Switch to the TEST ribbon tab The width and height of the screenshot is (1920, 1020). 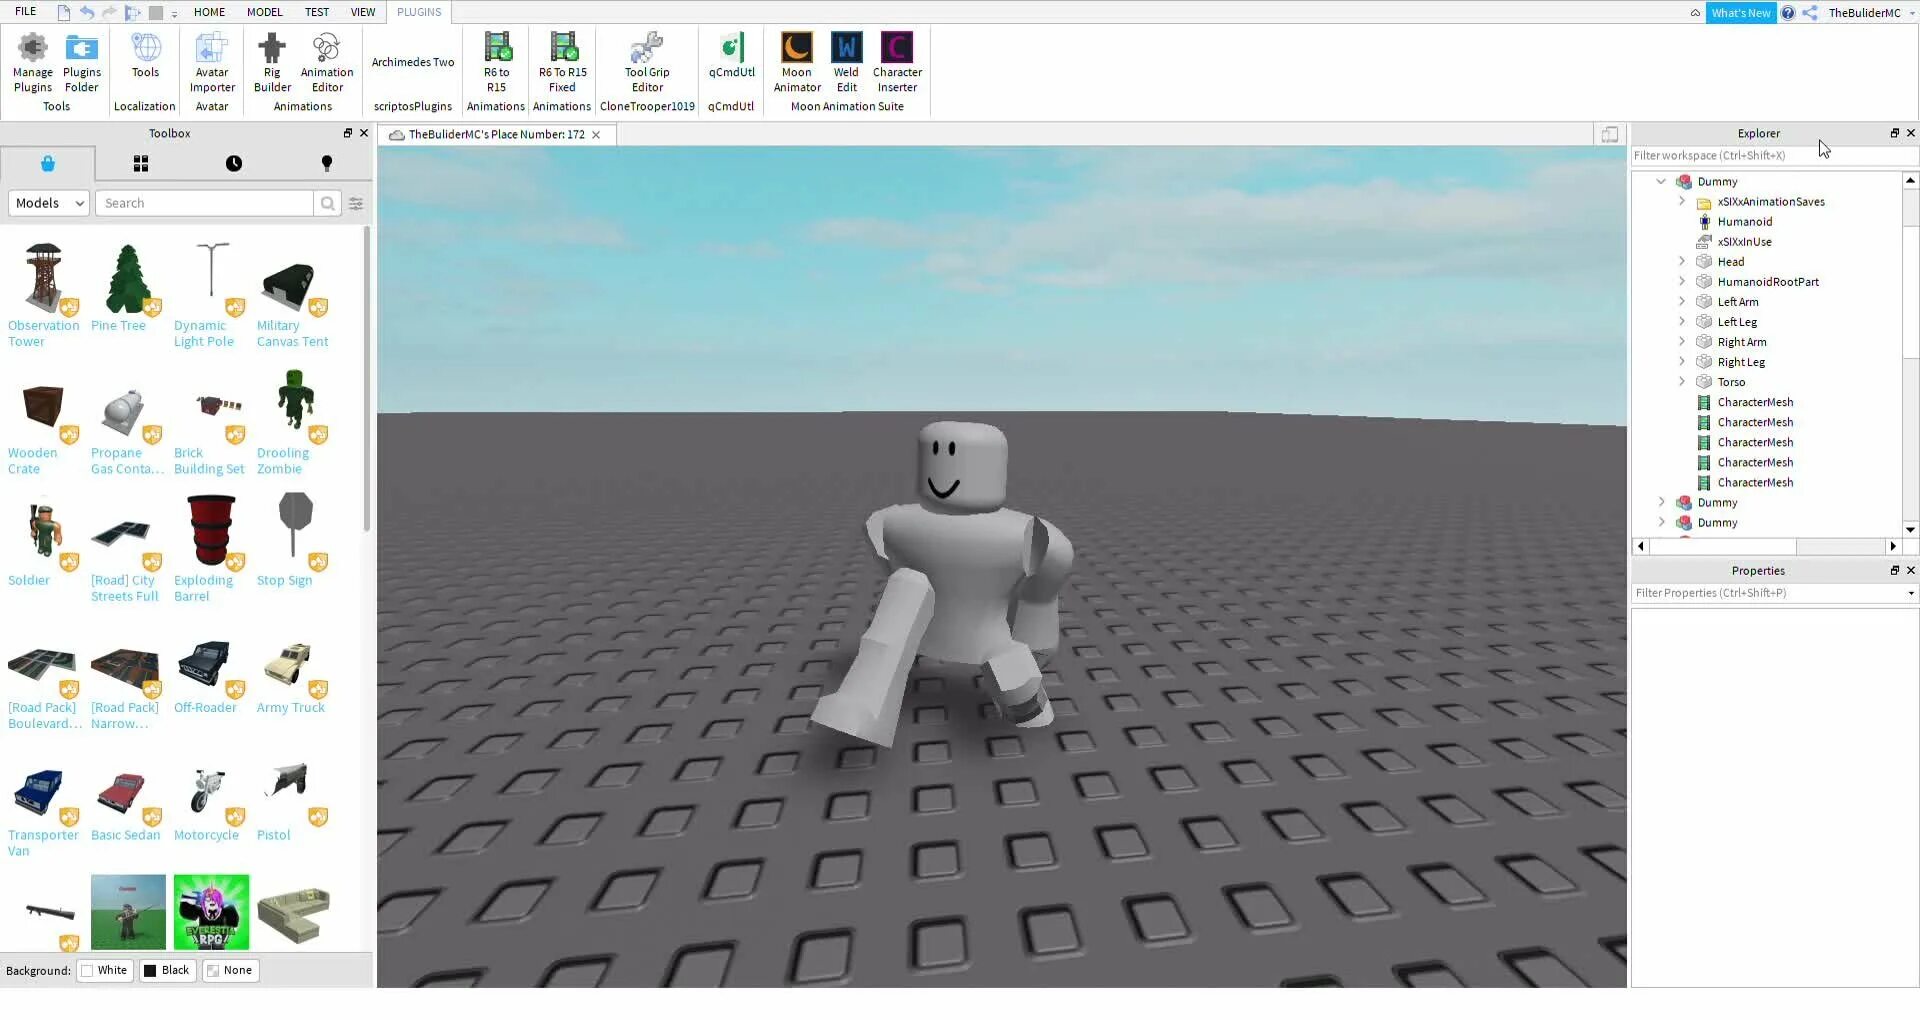[x=317, y=12]
